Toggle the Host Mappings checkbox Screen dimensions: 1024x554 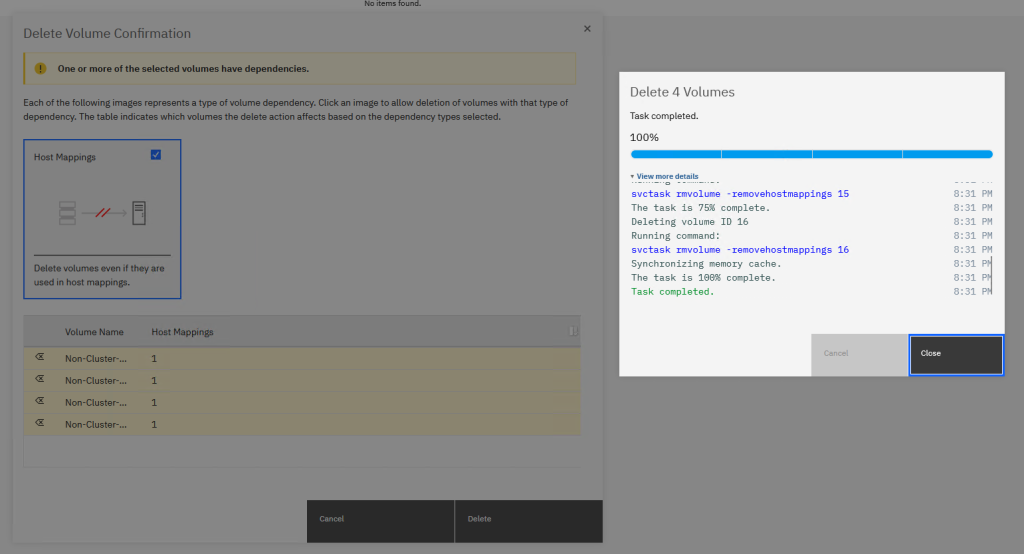pyautogui.click(x=155, y=155)
